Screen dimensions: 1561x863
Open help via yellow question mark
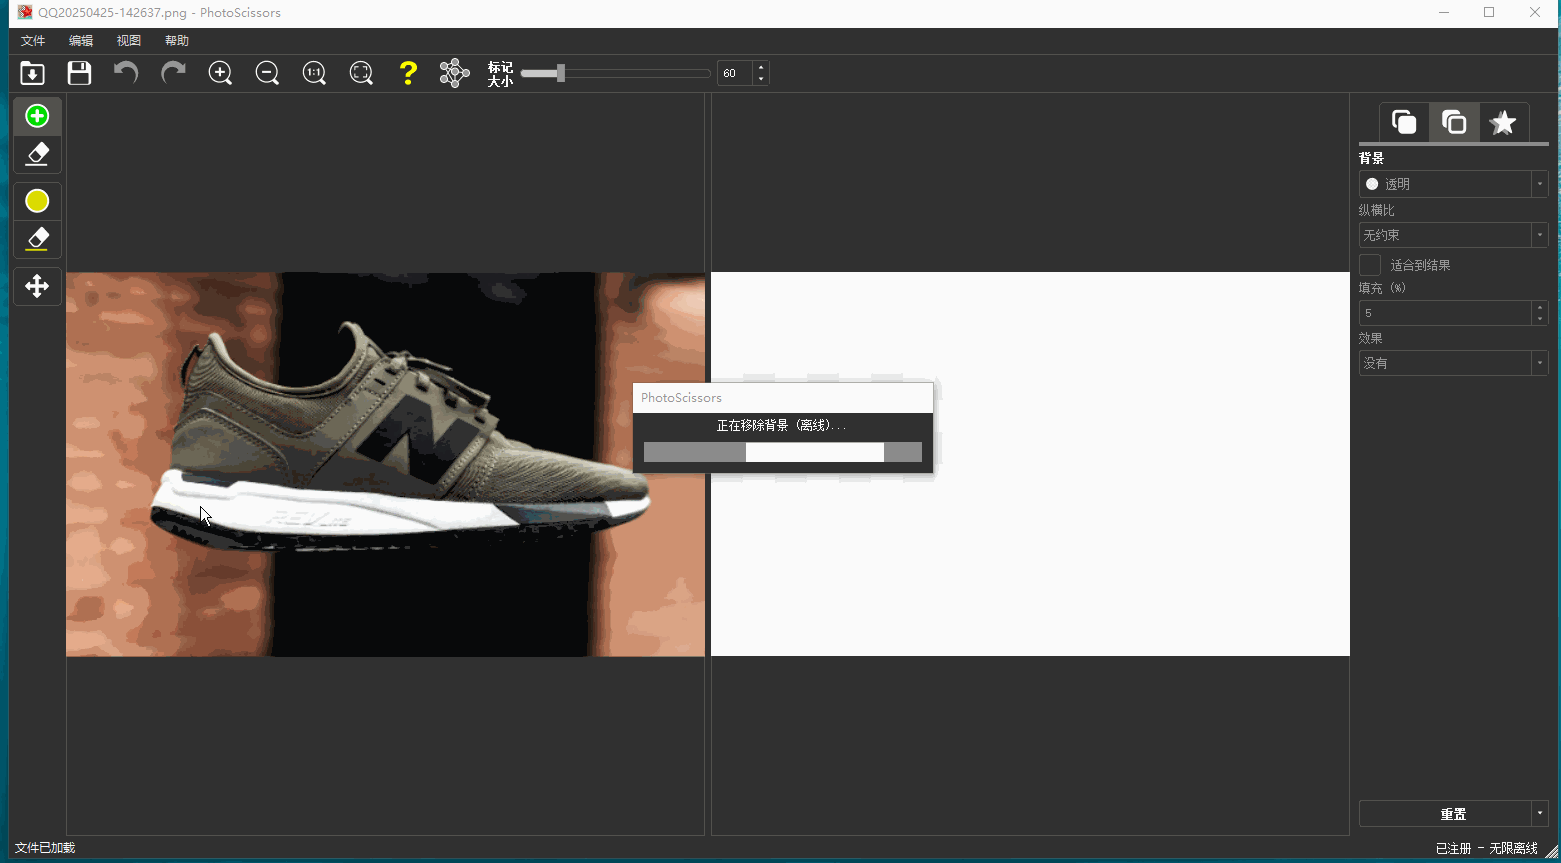[x=408, y=73]
